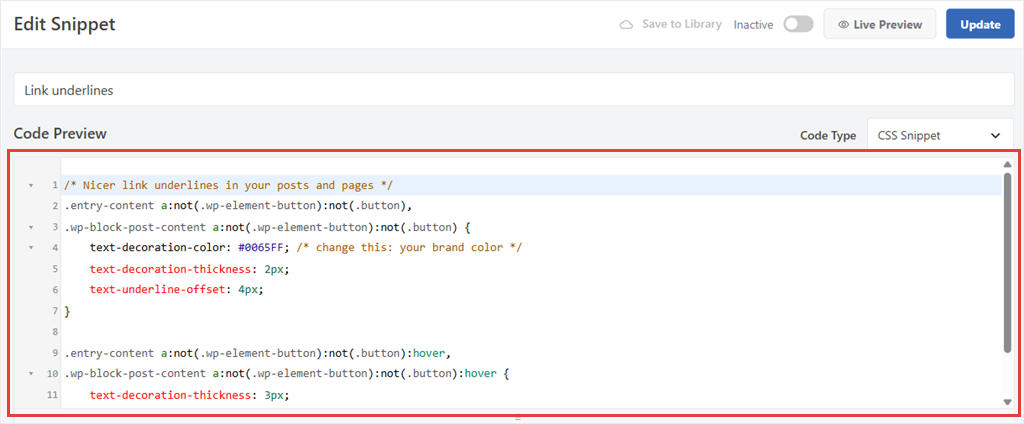Viewport: 1024px width, 424px height.
Task: Open the Code Type CSS Snippet dropdown
Action: (940, 135)
